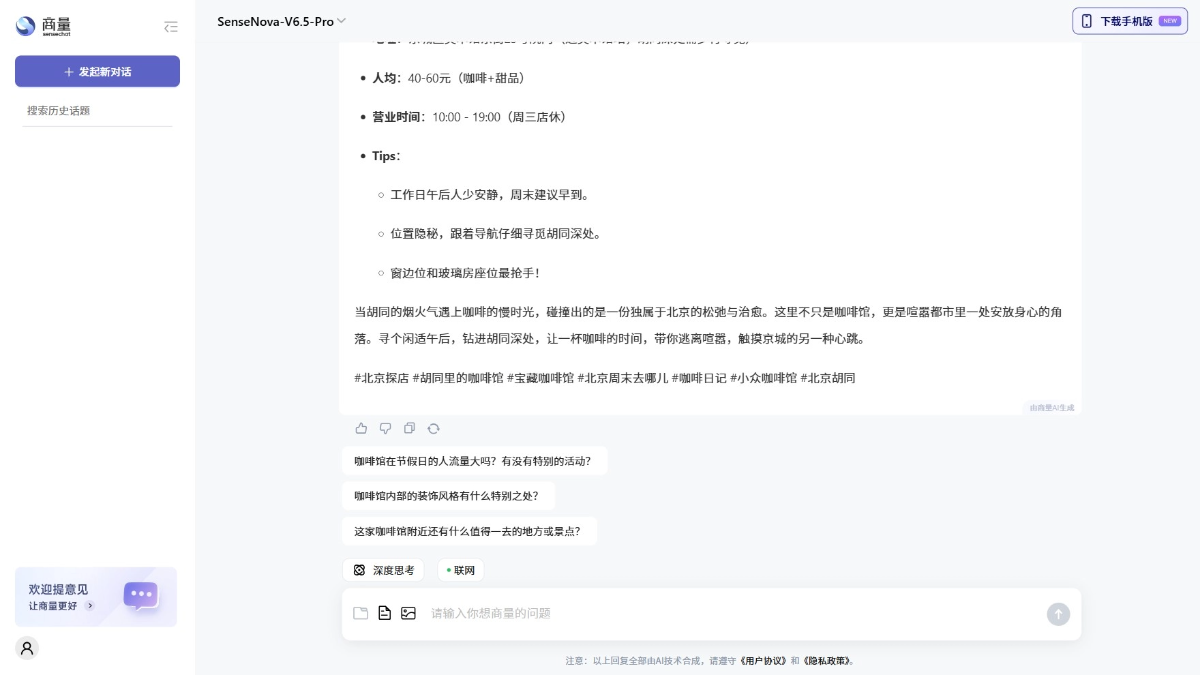Select the decoration style suggested question
This screenshot has height=675, width=1200.
click(x=448, y=495)
